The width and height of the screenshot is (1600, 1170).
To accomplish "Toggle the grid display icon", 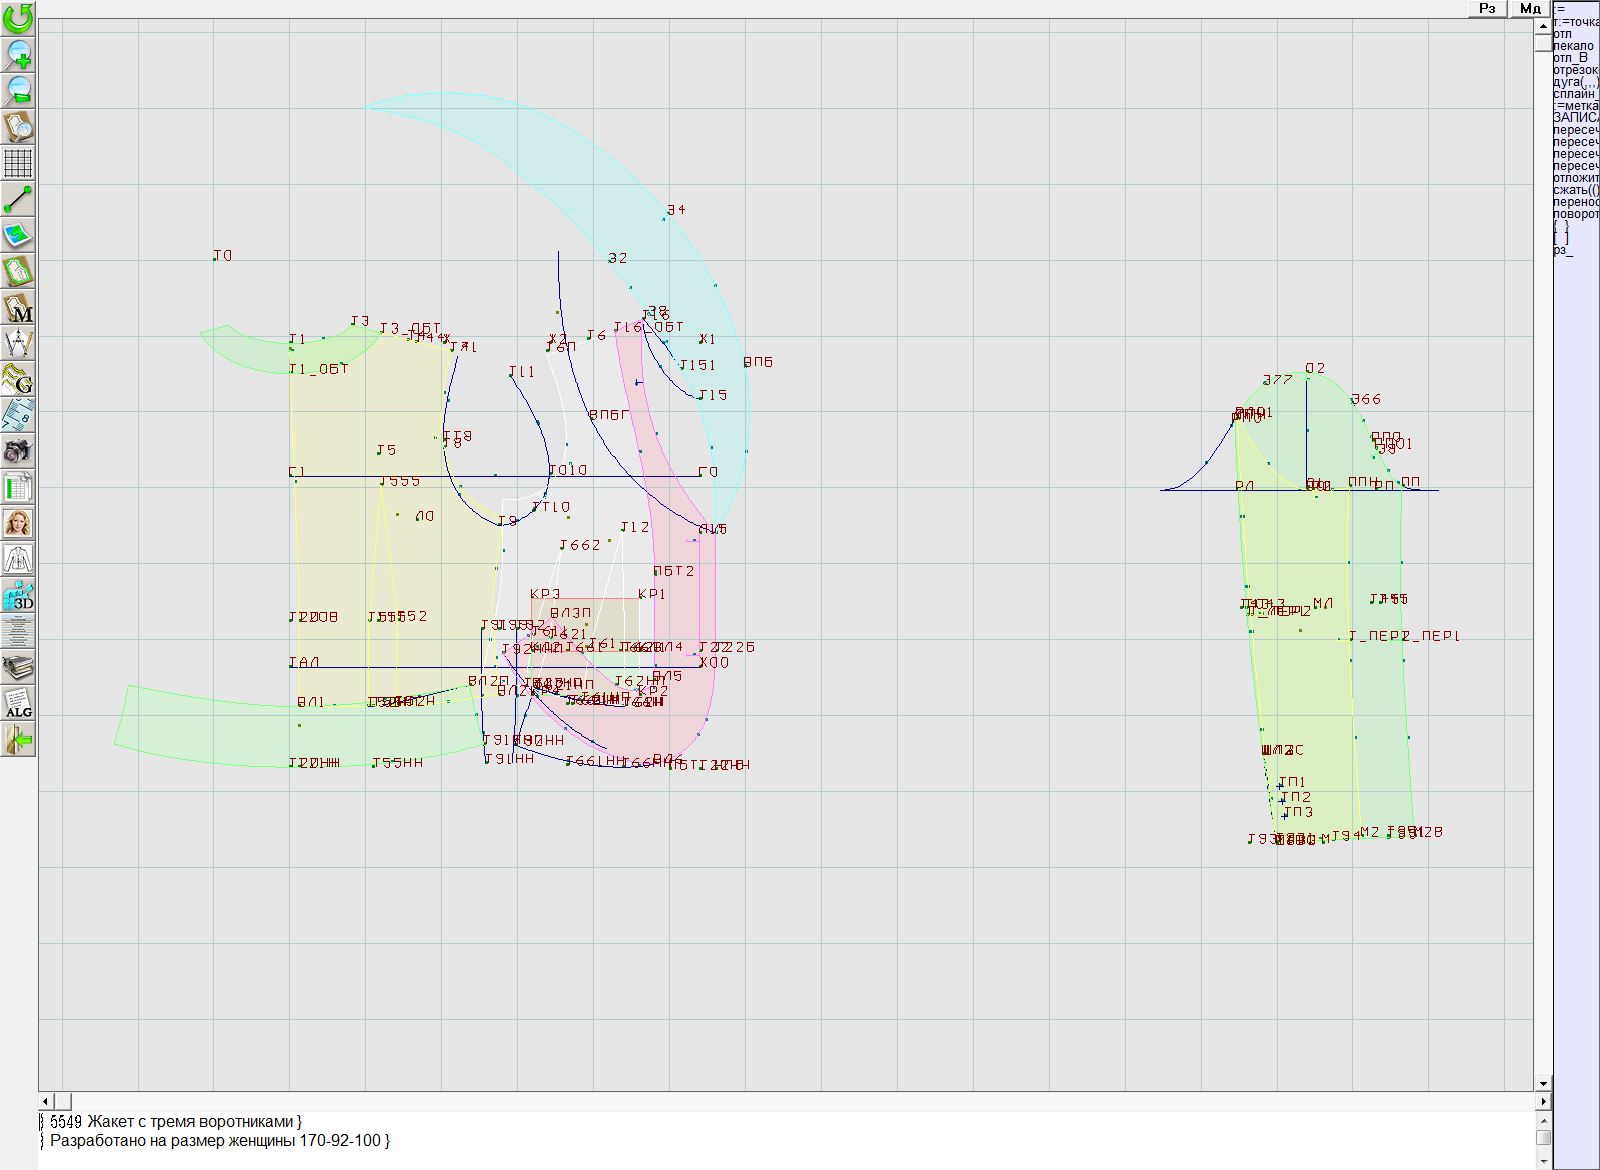I will coord(18,162).
